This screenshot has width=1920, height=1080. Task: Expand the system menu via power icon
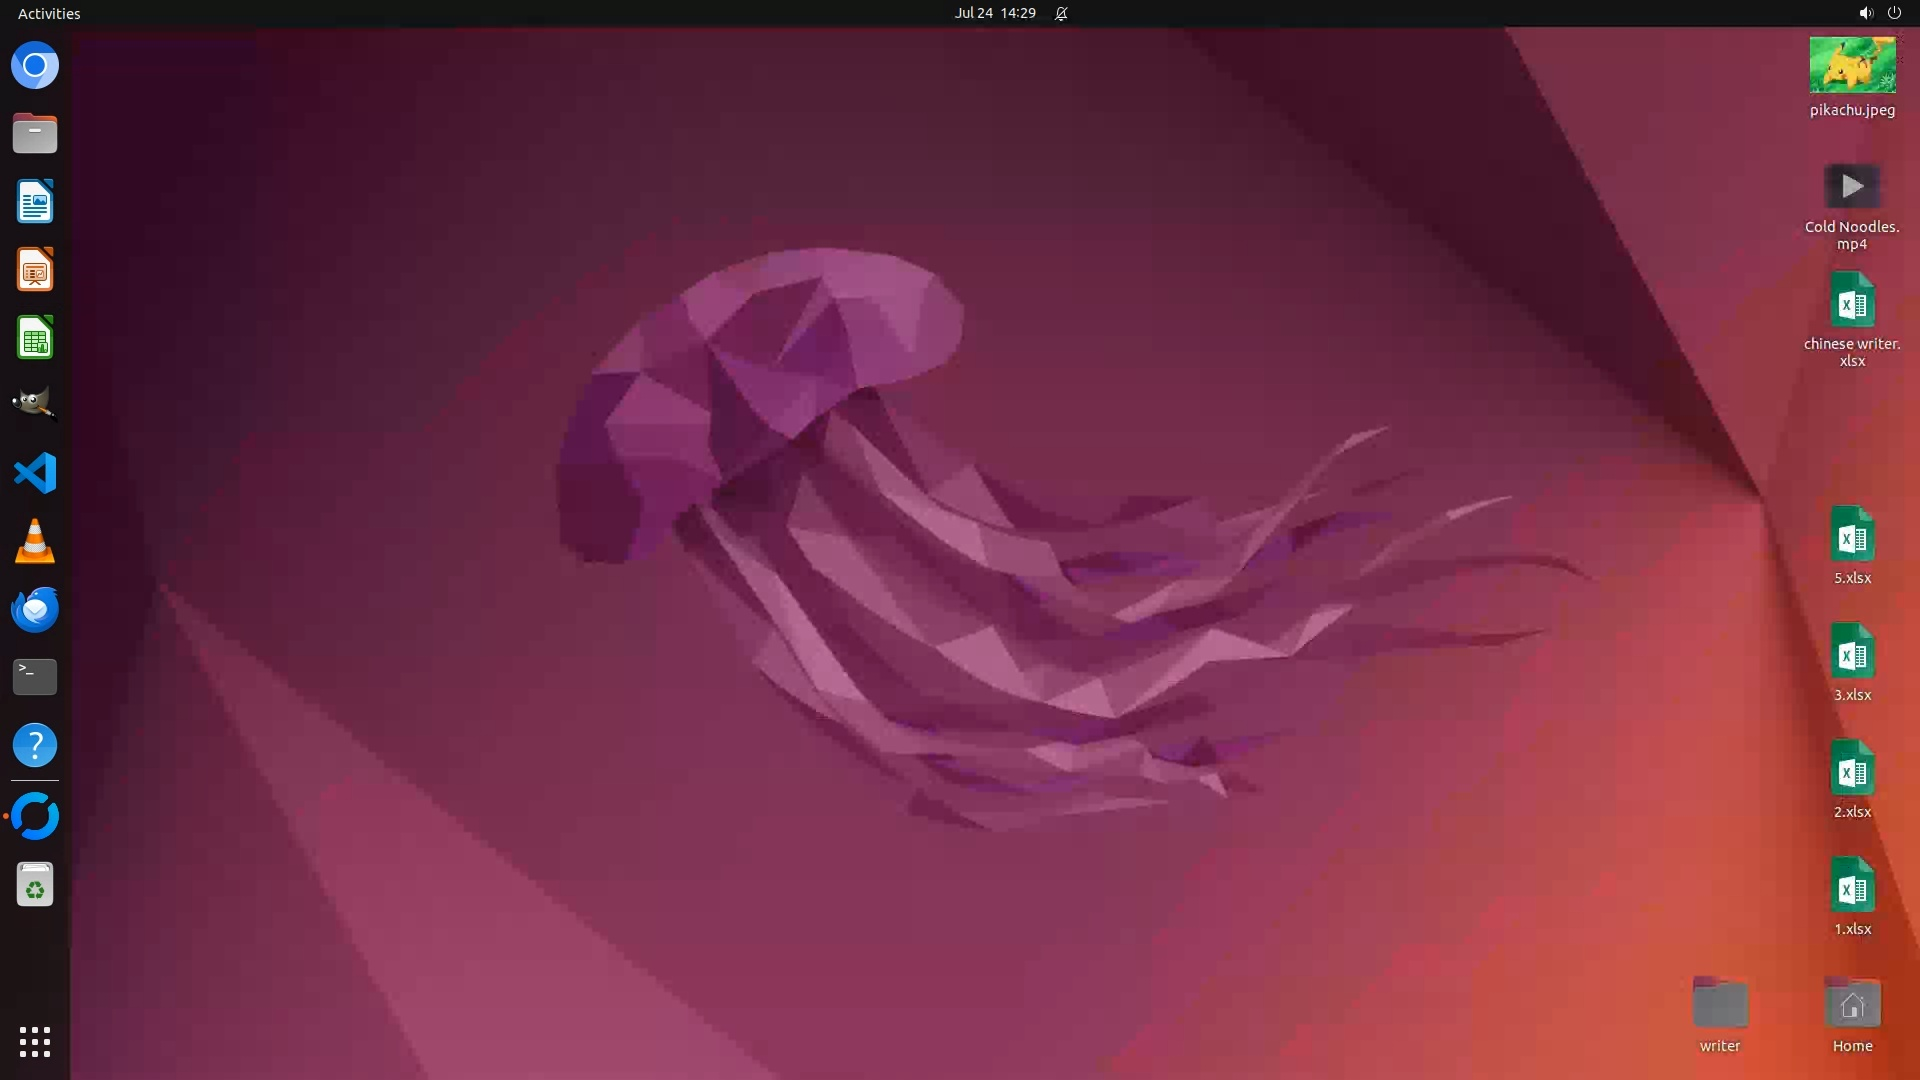[1894, 13]
